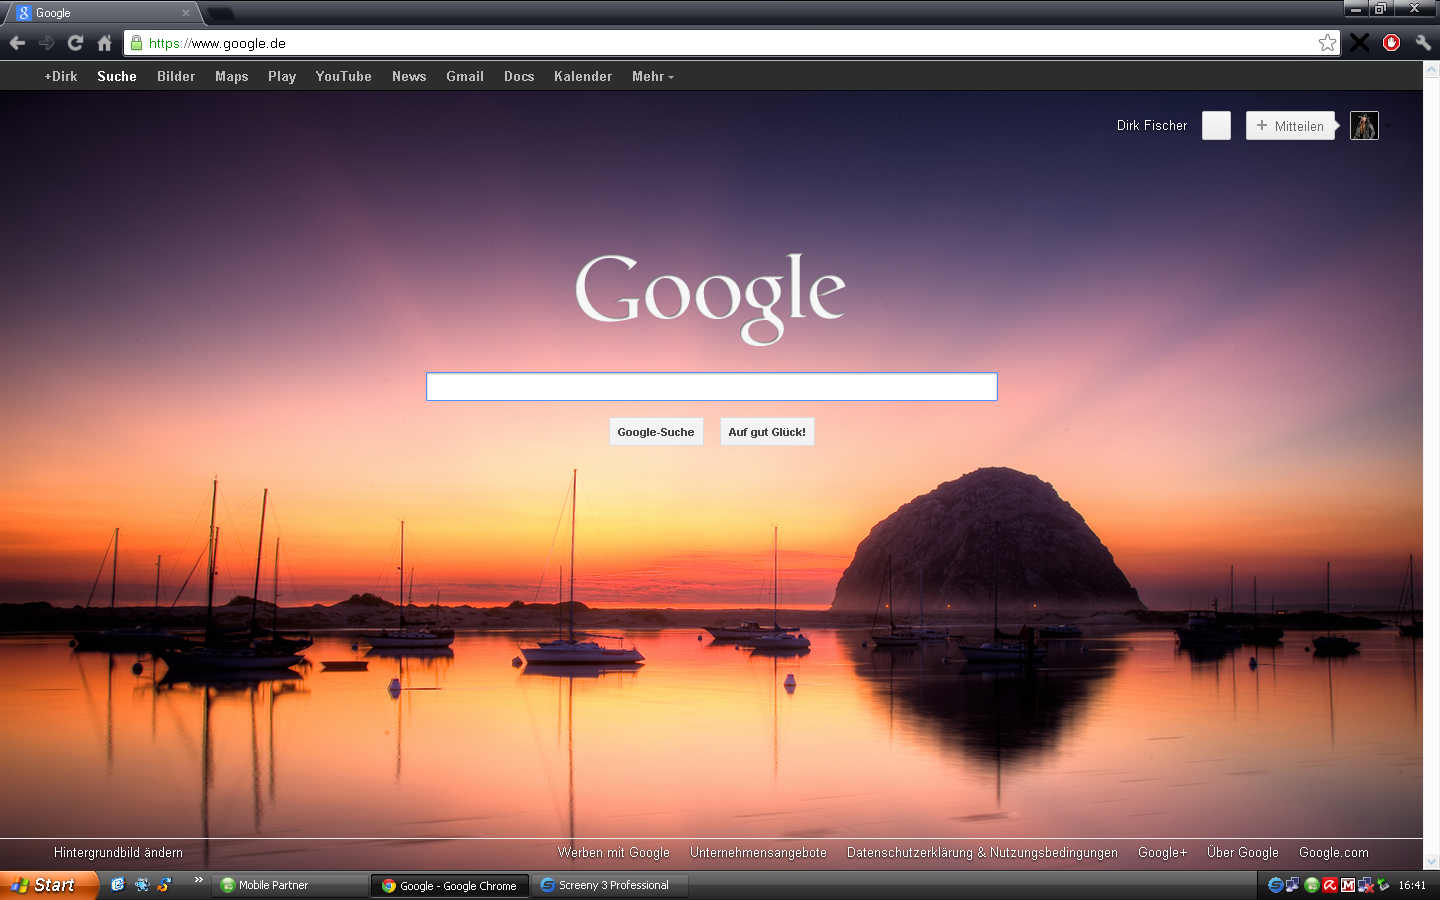Click the scrollbar down arrow

pyautogui.click(x=1431, y=861)
